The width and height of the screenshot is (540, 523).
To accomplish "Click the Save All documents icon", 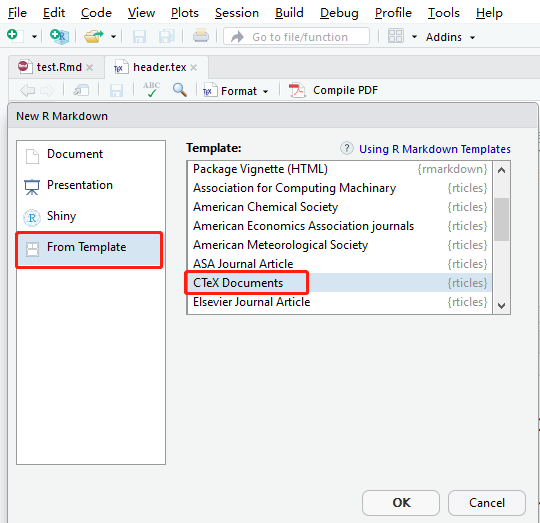I will tap(167, 36).
